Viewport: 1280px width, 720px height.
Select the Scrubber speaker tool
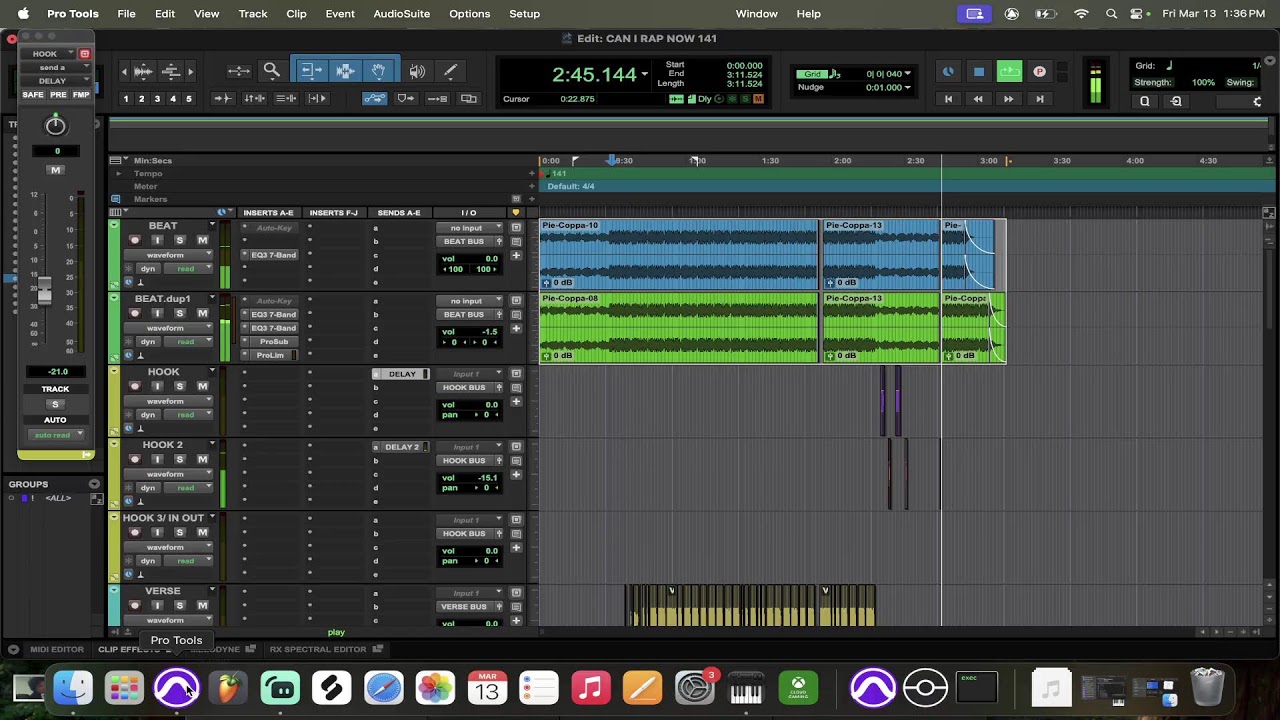417,71
